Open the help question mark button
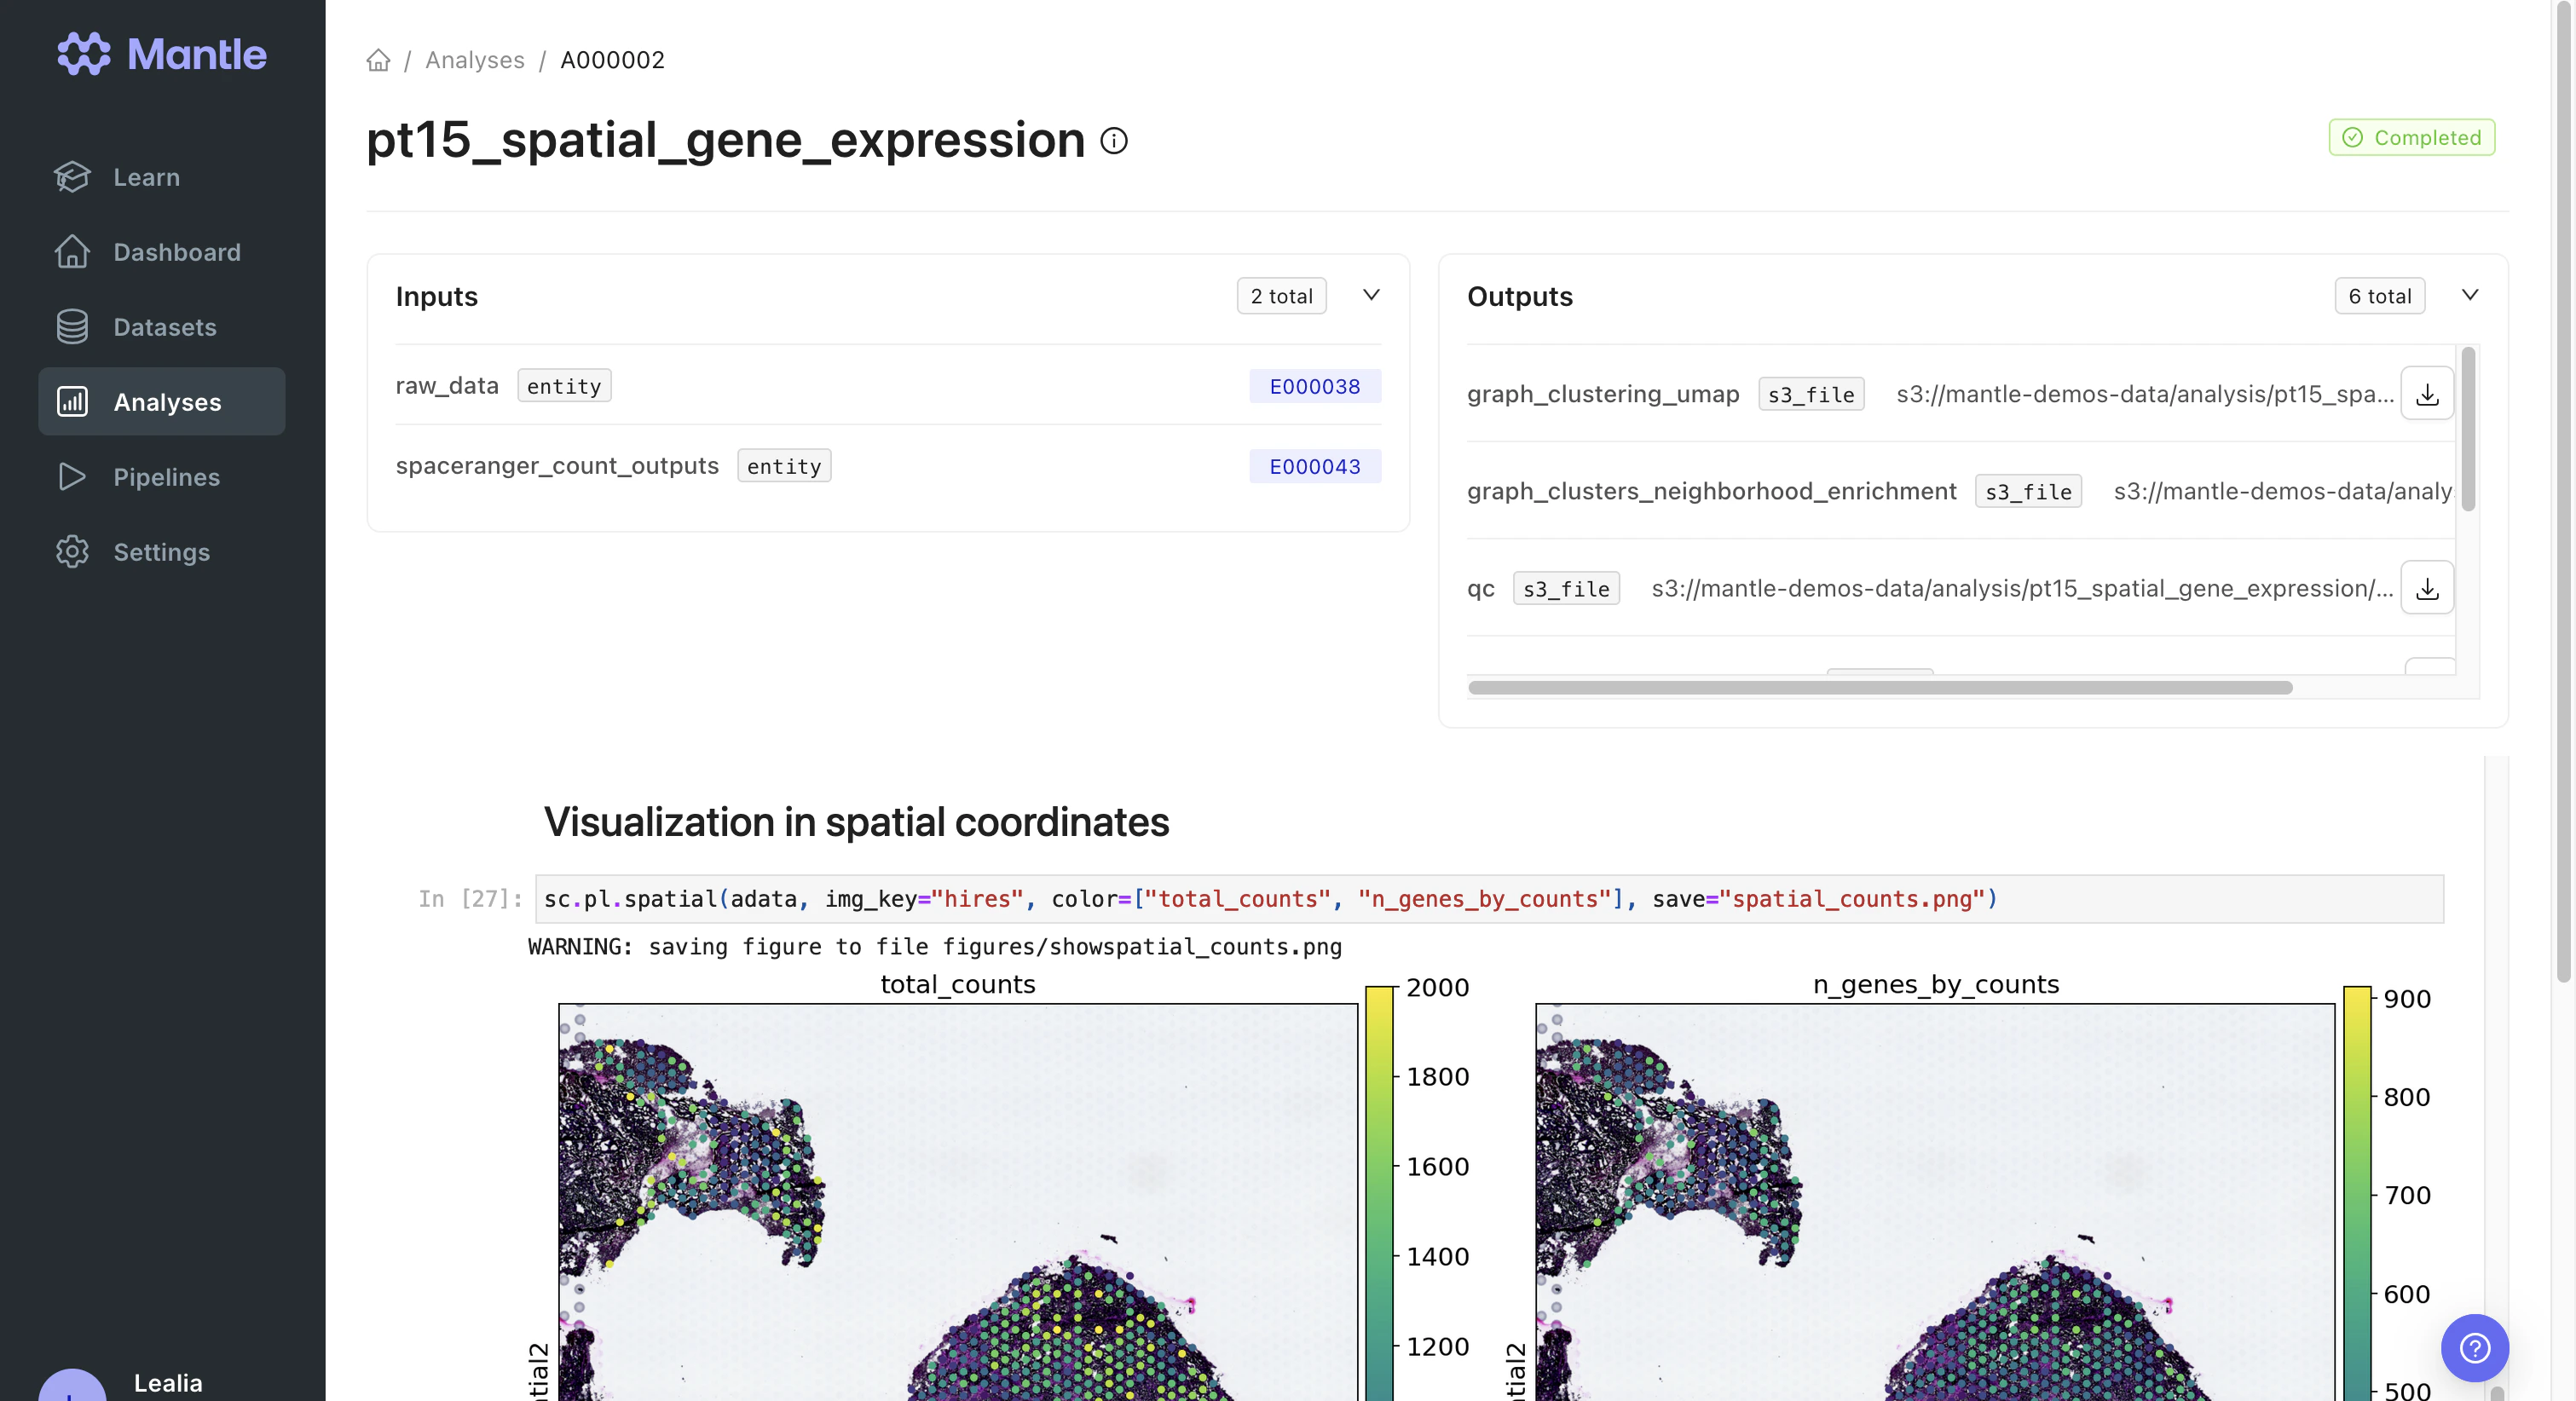 2474,1347
